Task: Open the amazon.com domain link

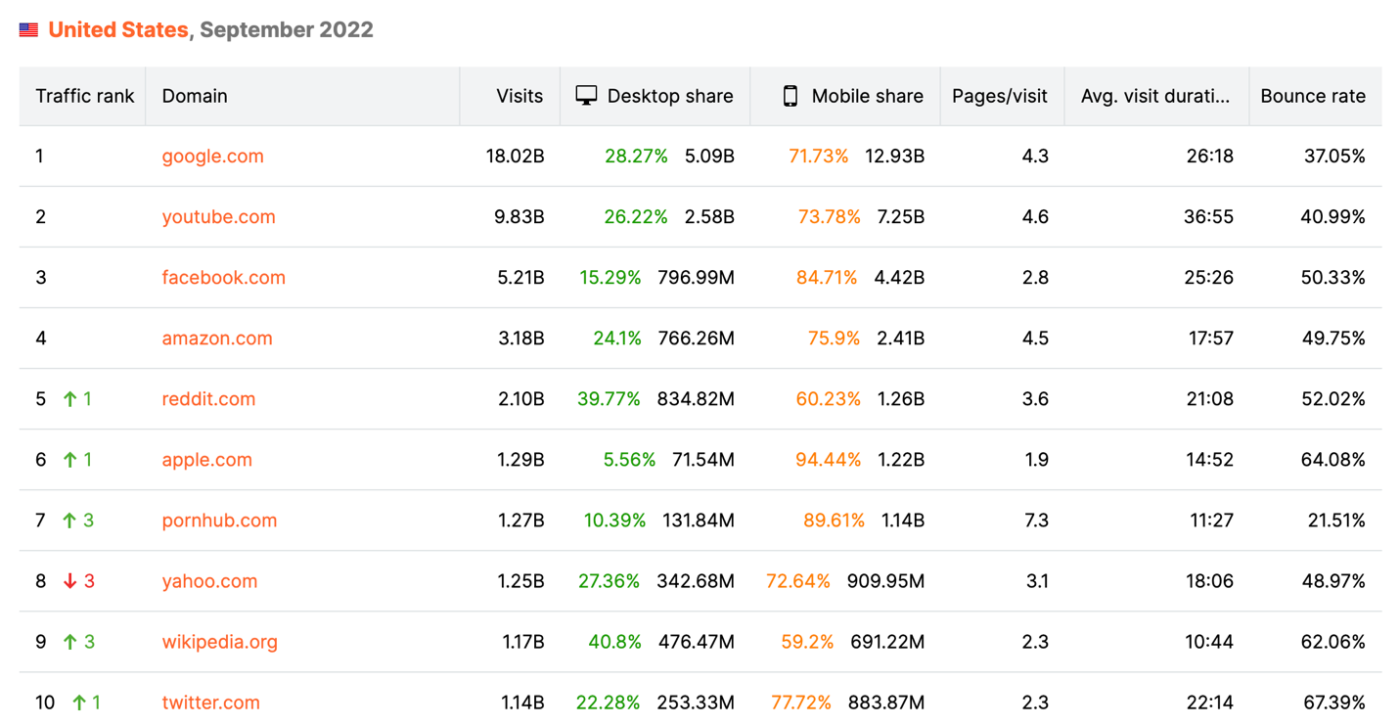Action: (x=217, y=338)
